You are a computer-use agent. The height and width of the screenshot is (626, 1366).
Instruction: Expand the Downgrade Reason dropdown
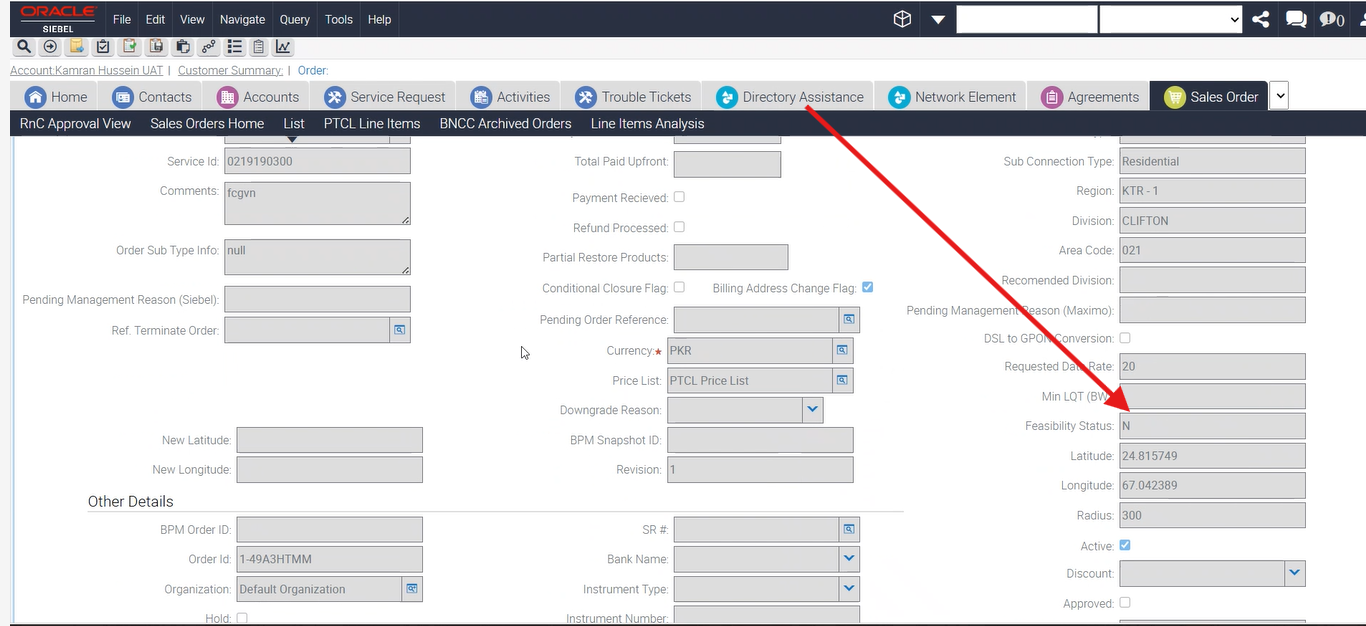point(812,410)
